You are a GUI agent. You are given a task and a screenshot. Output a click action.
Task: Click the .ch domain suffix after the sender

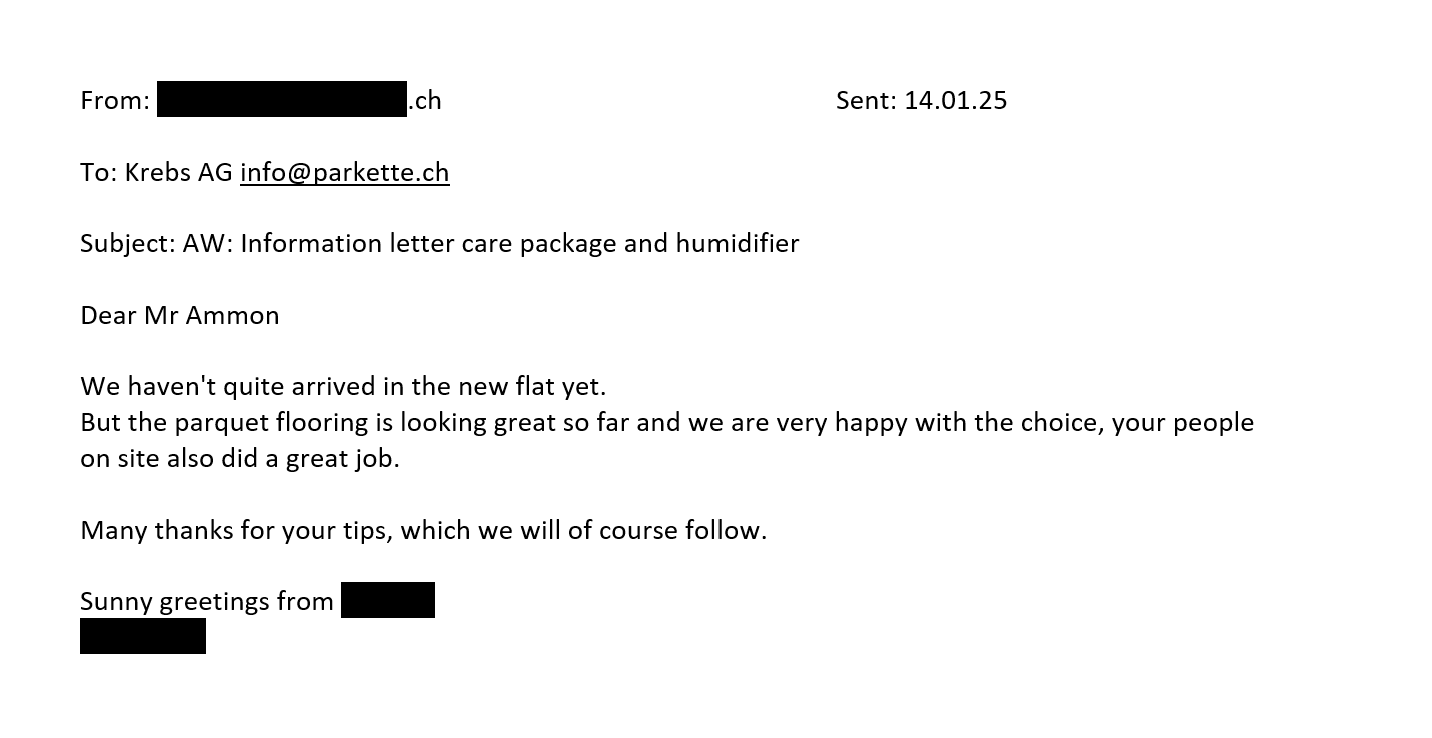[425, 100]
